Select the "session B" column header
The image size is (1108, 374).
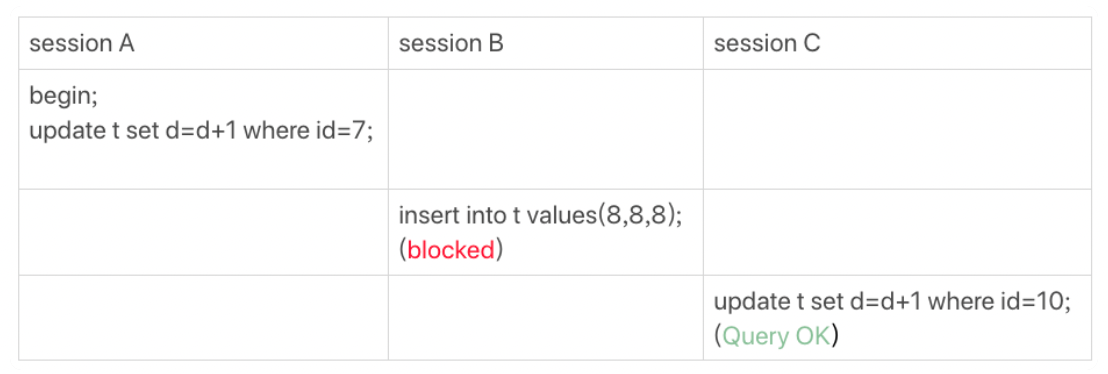(546, 43)
